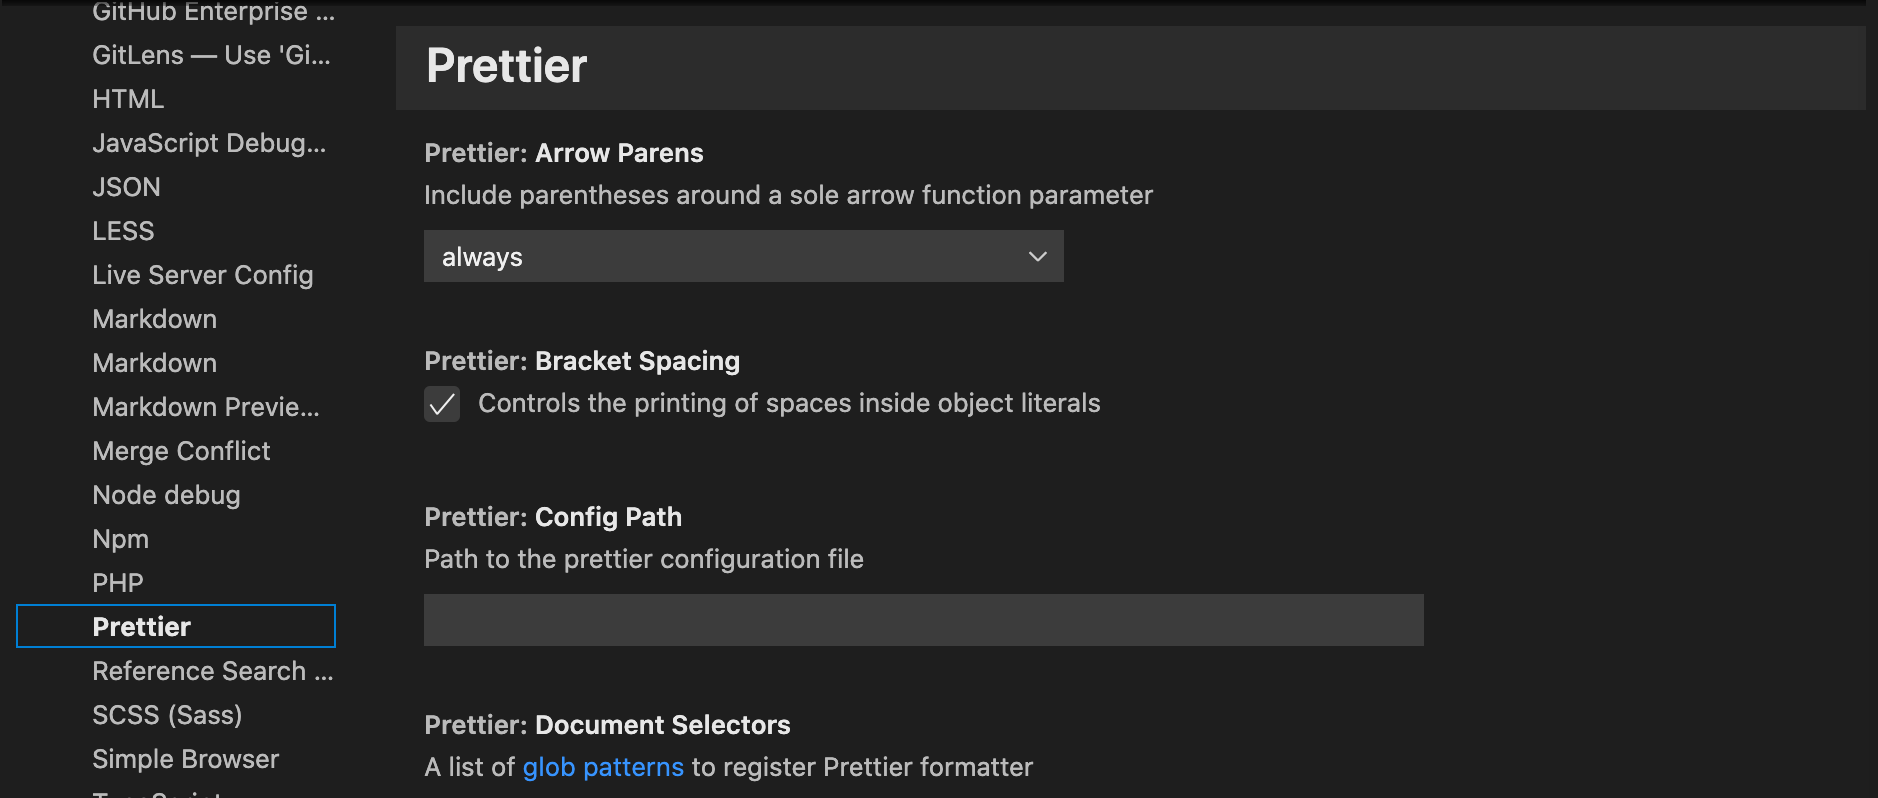Open PHP settings section

[118, 583]
